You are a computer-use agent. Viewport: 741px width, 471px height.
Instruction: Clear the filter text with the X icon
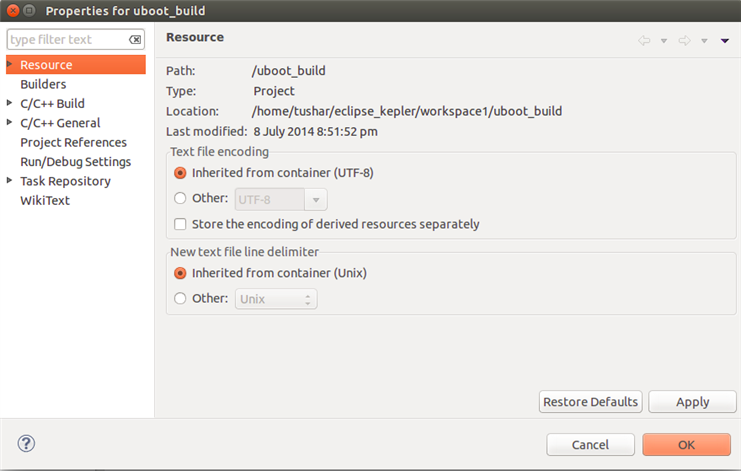[x=136, y=40]
